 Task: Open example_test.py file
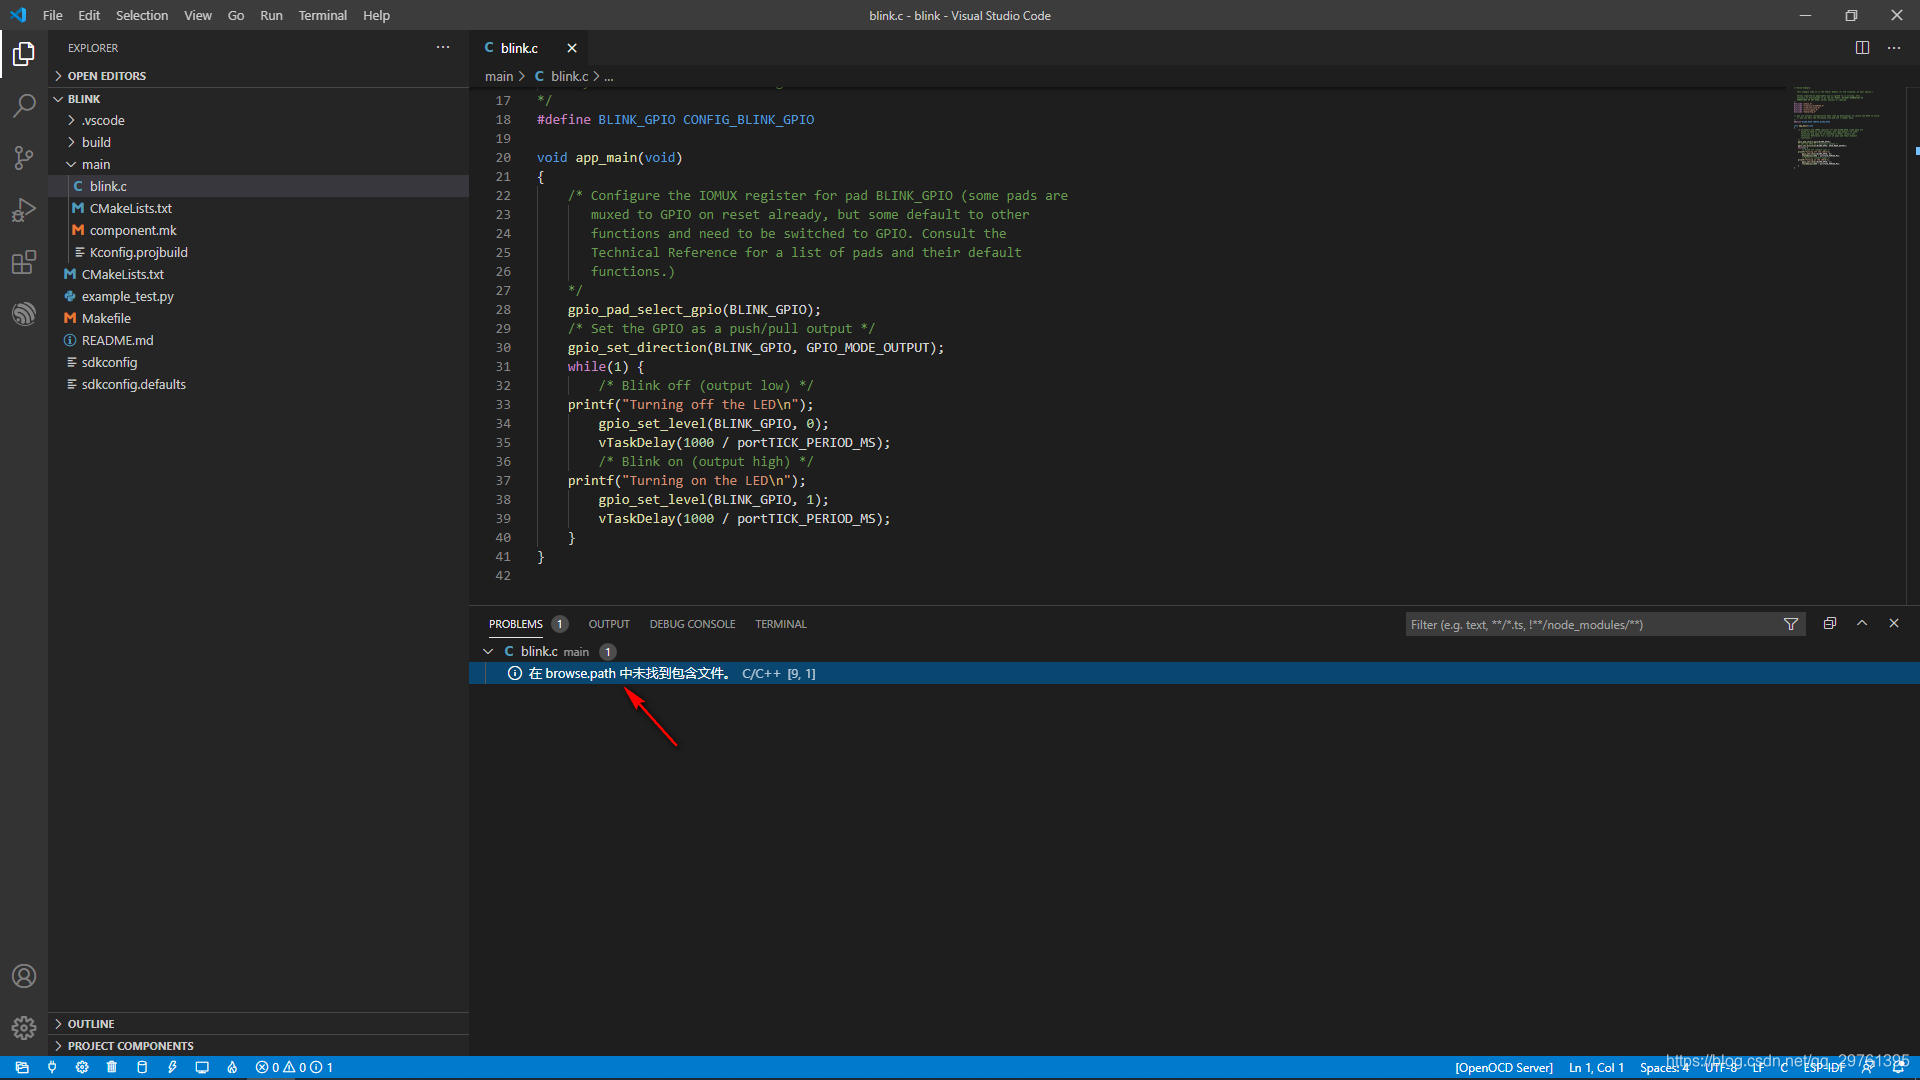click(x=258, y=296)
